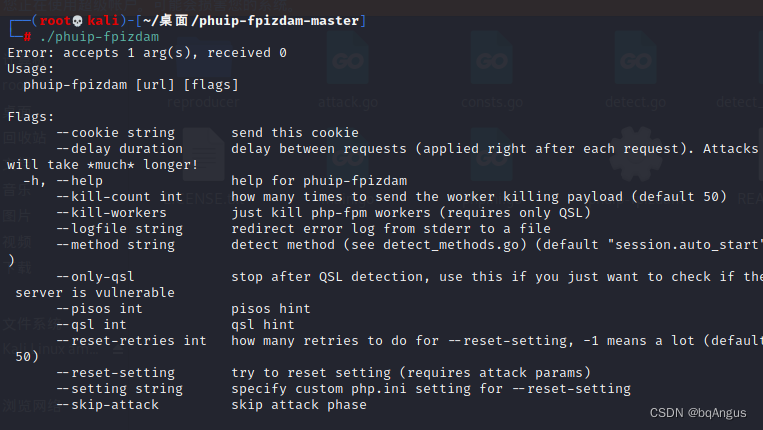Click the --skip-attack flag text

[x=108, y=405]
